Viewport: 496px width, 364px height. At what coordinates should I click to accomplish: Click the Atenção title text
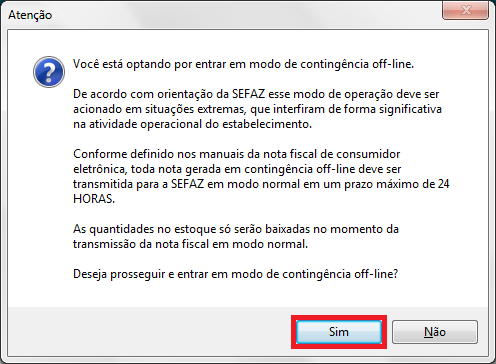[x=30, y=15]
